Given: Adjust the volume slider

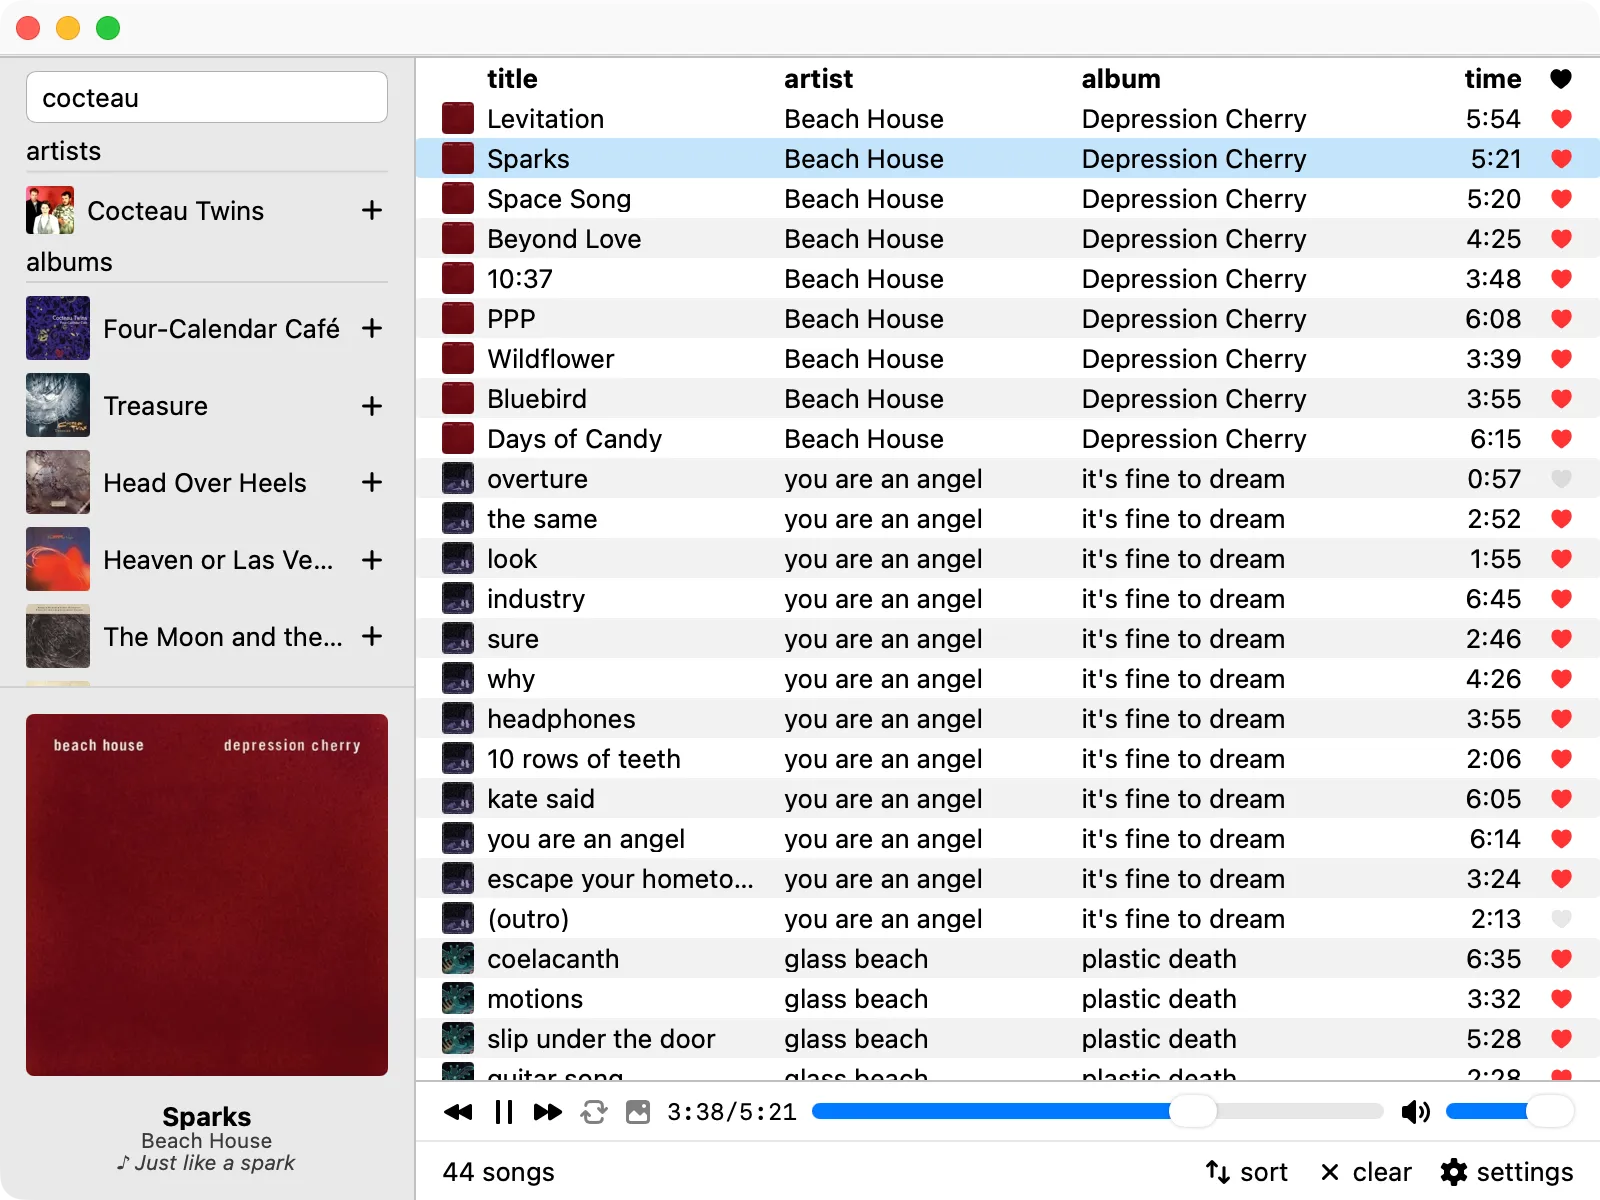Looking at the screenshot, I should pos(1509,1111).
